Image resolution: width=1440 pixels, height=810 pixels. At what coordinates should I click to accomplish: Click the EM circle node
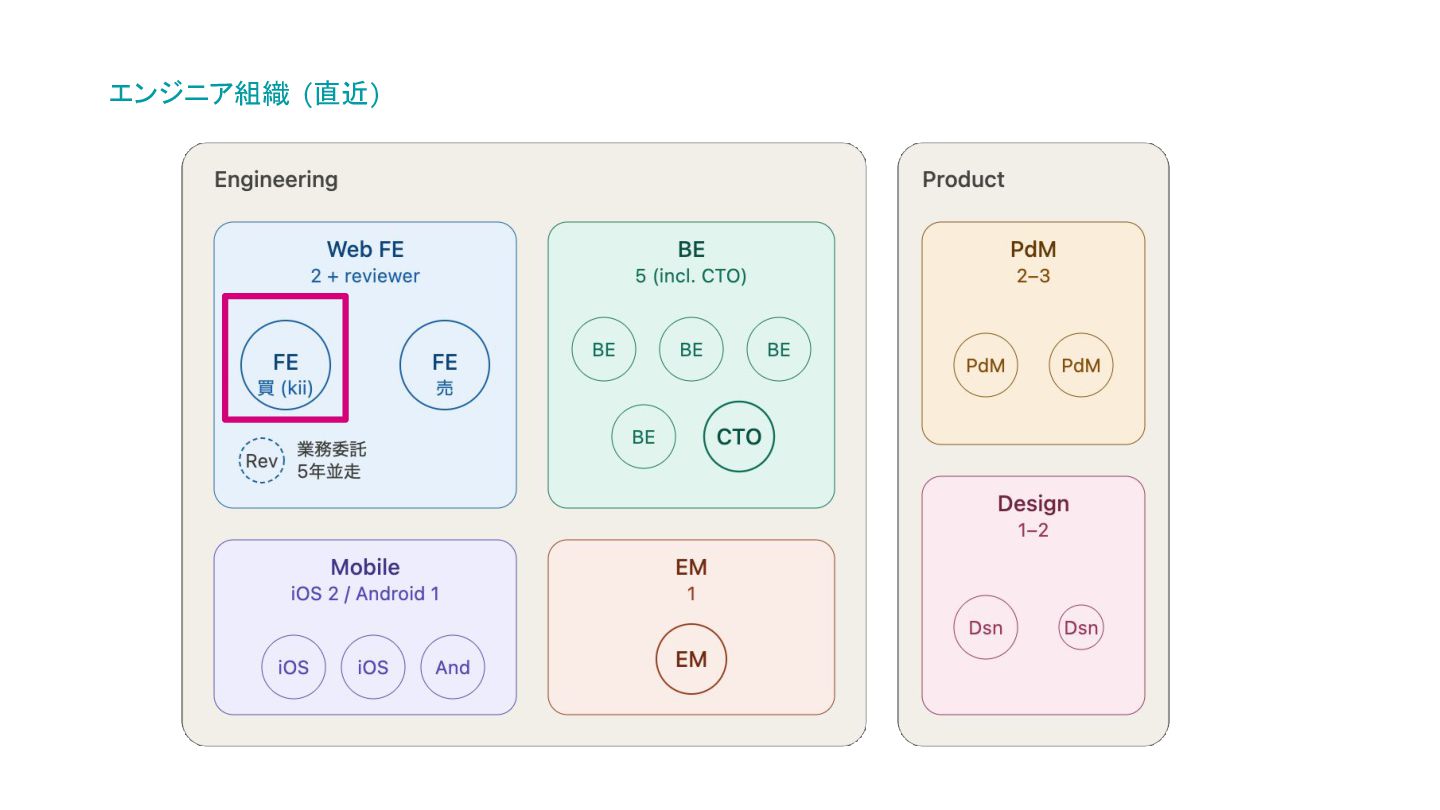click(691, 660)
